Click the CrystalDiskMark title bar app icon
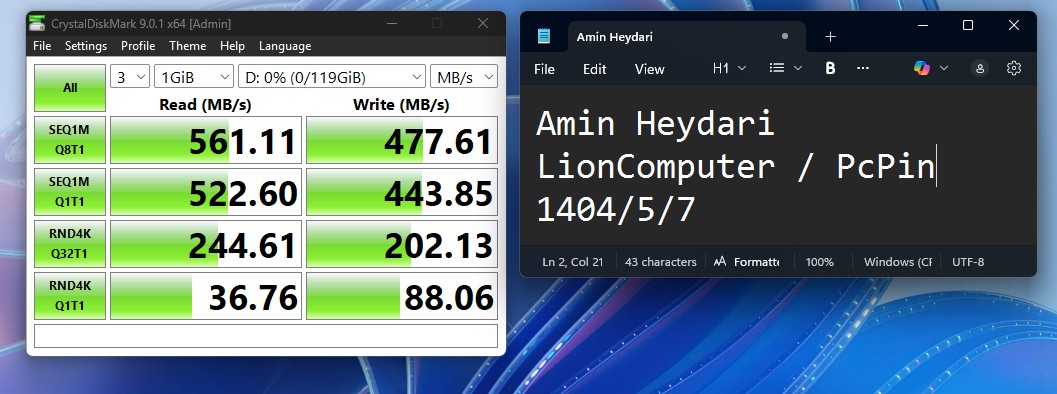Screen dimensions: 1057x394 37,24
